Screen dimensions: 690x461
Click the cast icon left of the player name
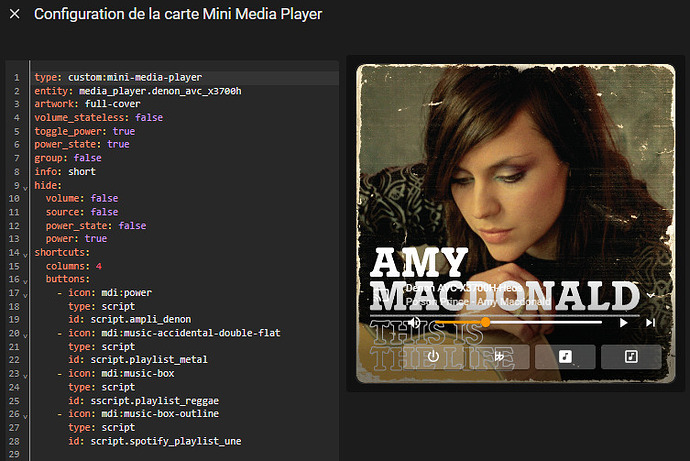click(x=379, y=294)
